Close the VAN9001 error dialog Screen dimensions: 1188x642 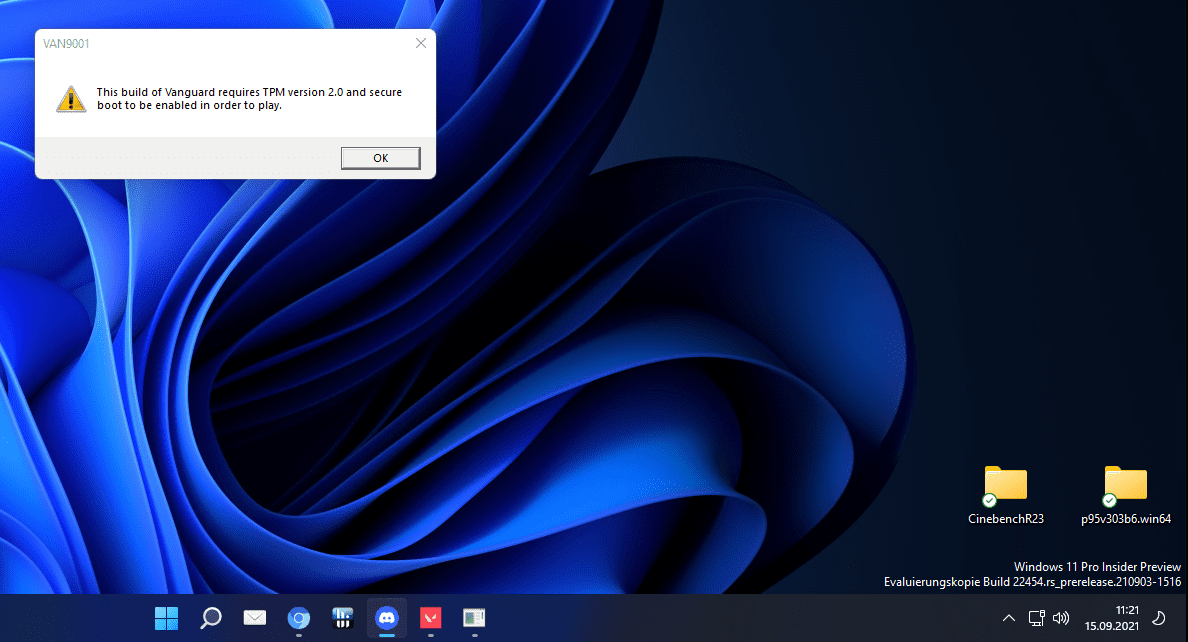(420, 43)
